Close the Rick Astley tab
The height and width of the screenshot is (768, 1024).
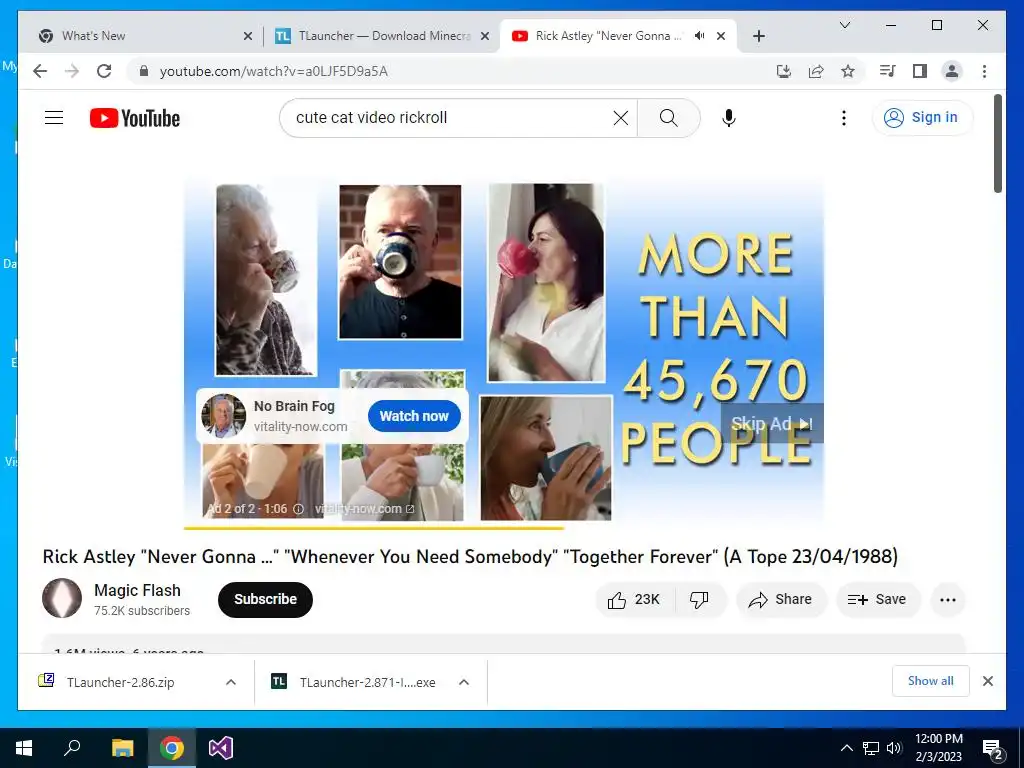[x=721, y=37]
